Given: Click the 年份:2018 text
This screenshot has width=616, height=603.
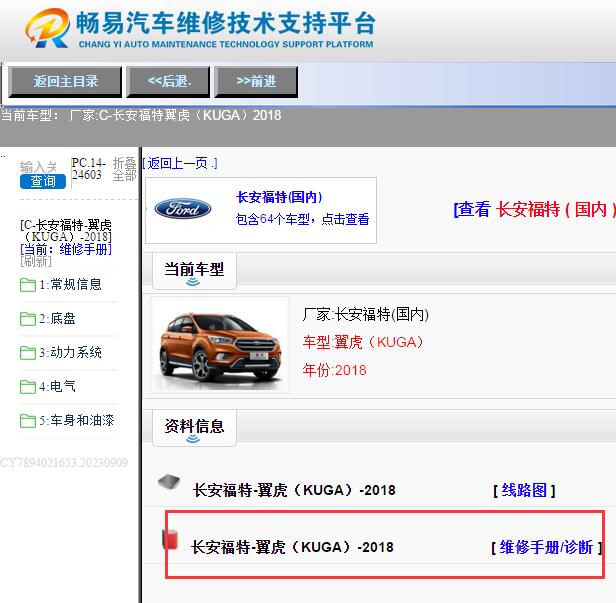Looking at the screenshot, I should tap(334, 370).
